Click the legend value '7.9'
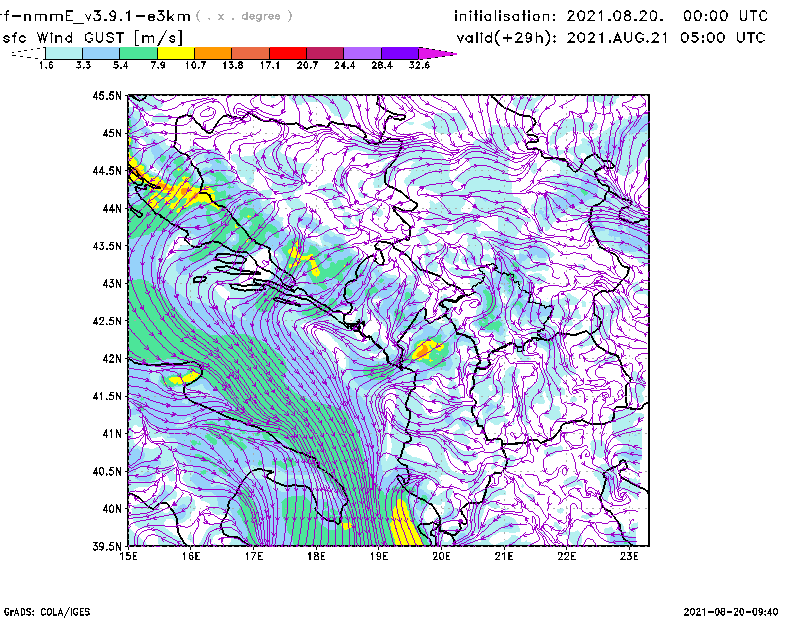This screenshot has width=800, height=618. pos(158,65)
